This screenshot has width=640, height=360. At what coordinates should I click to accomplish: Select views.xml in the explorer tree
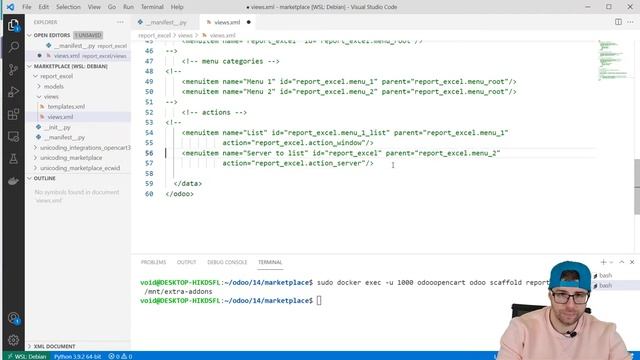click(78, 117)
